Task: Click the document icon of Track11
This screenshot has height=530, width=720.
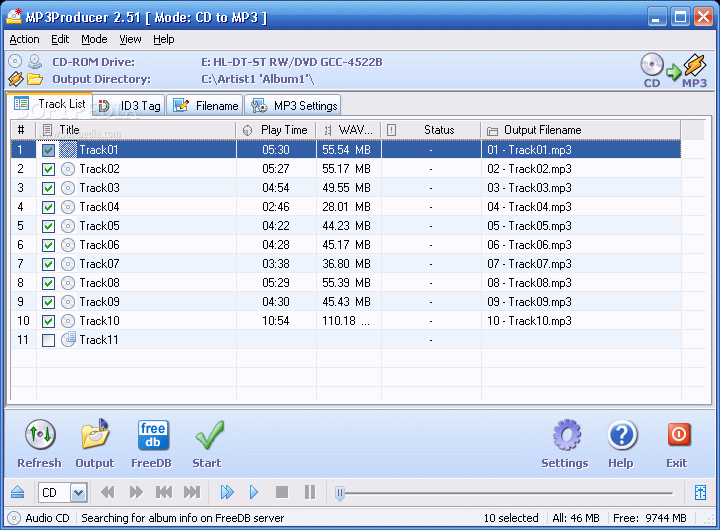Action: (x=68, y=339)
